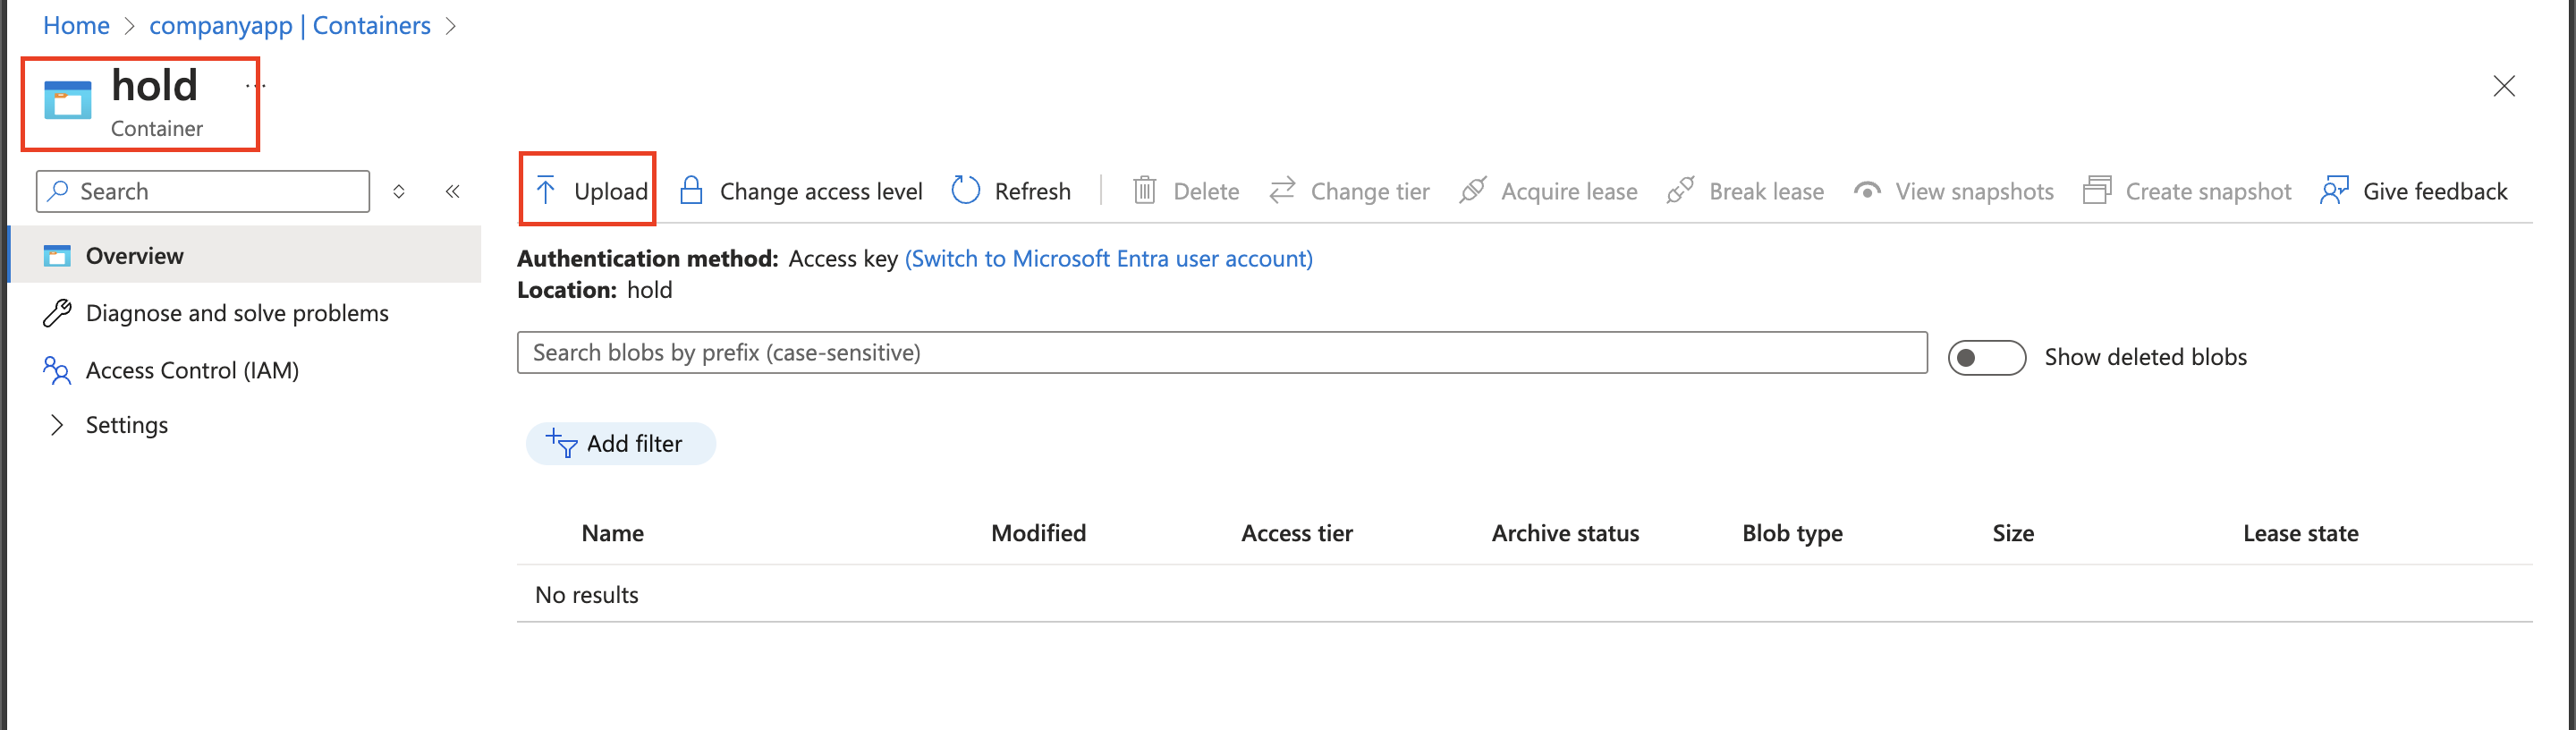The height and width of the screenshot is (730, 2576).
Task: Click the Location: hold text
Action: [594, 290]
